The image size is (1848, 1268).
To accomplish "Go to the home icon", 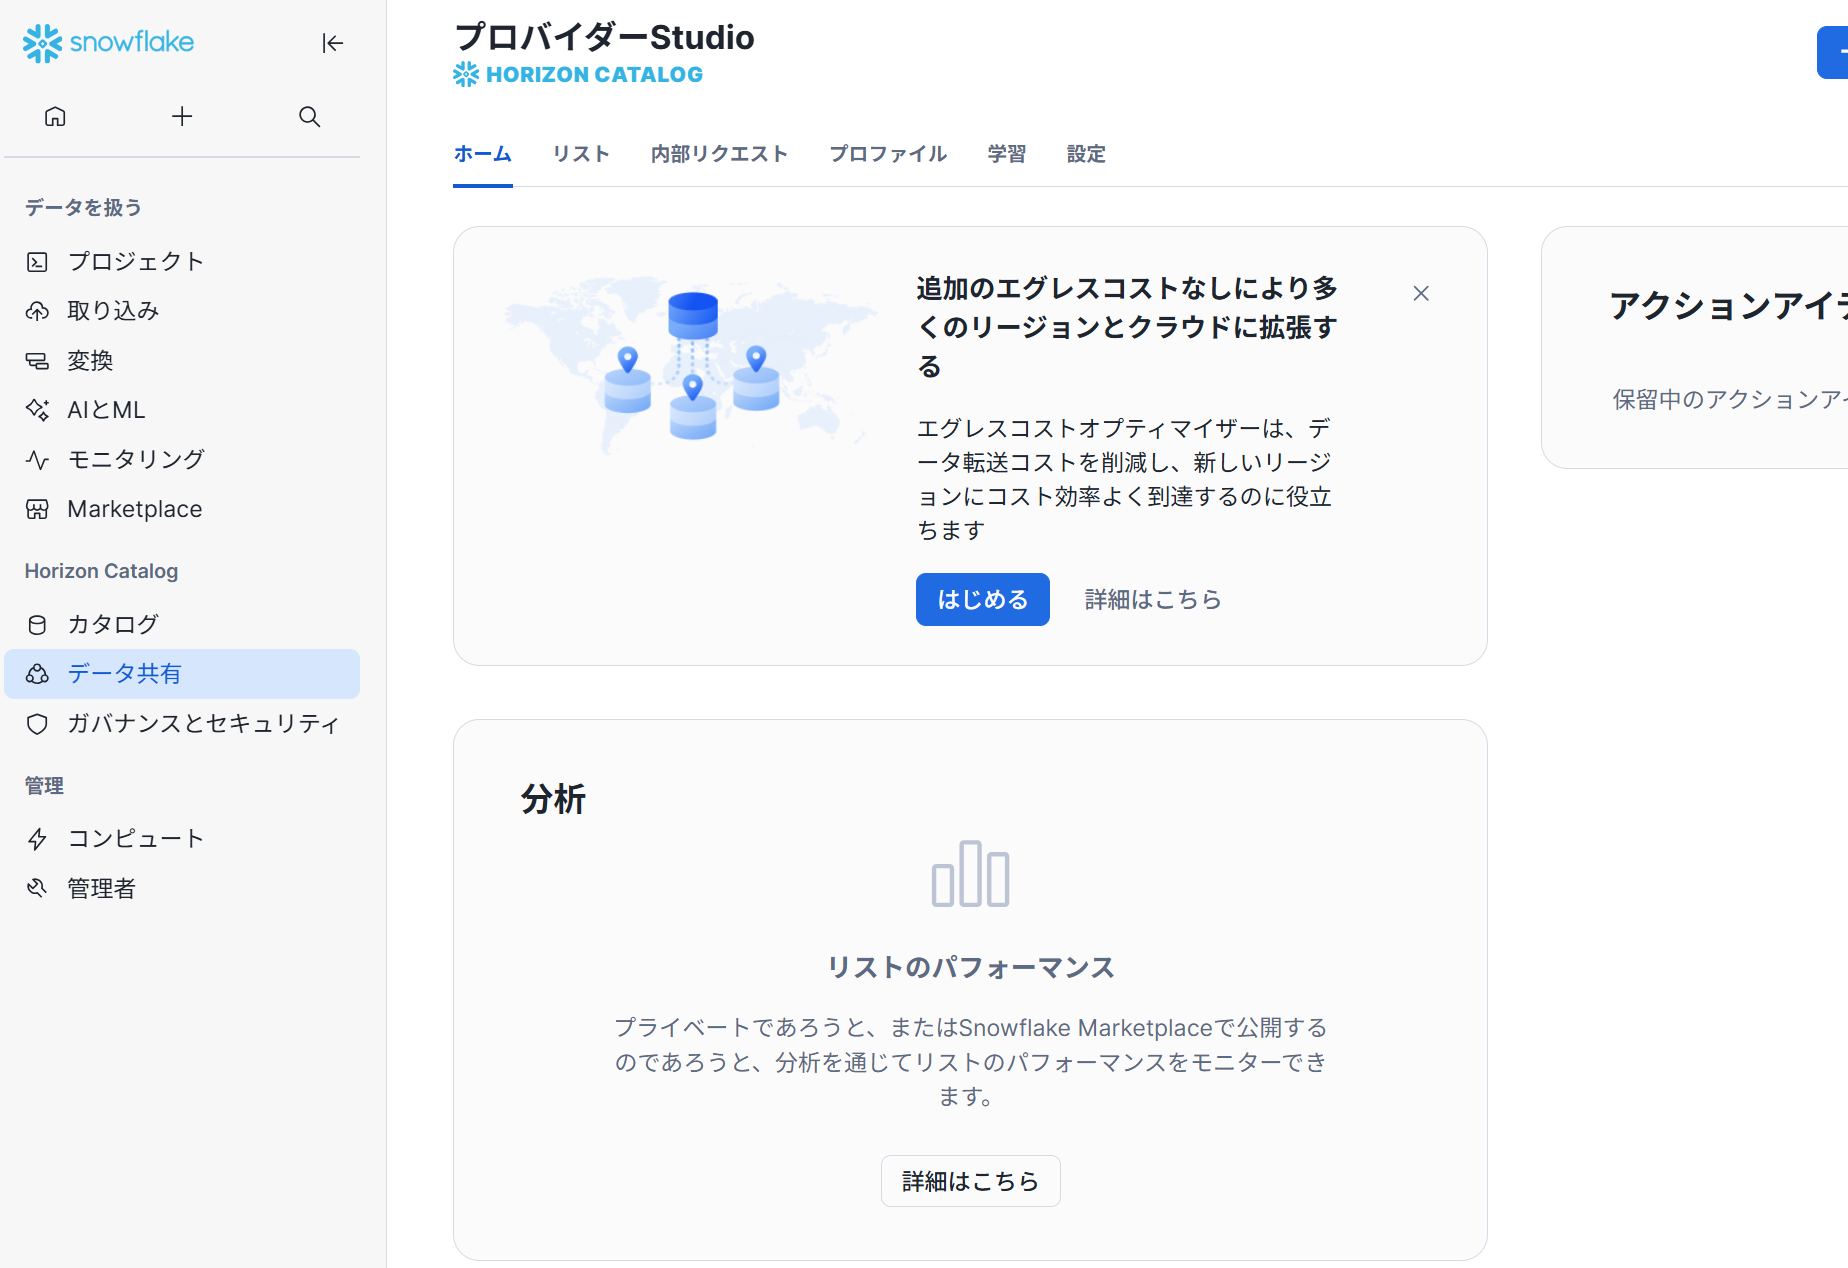I will (x=55, y=117).
